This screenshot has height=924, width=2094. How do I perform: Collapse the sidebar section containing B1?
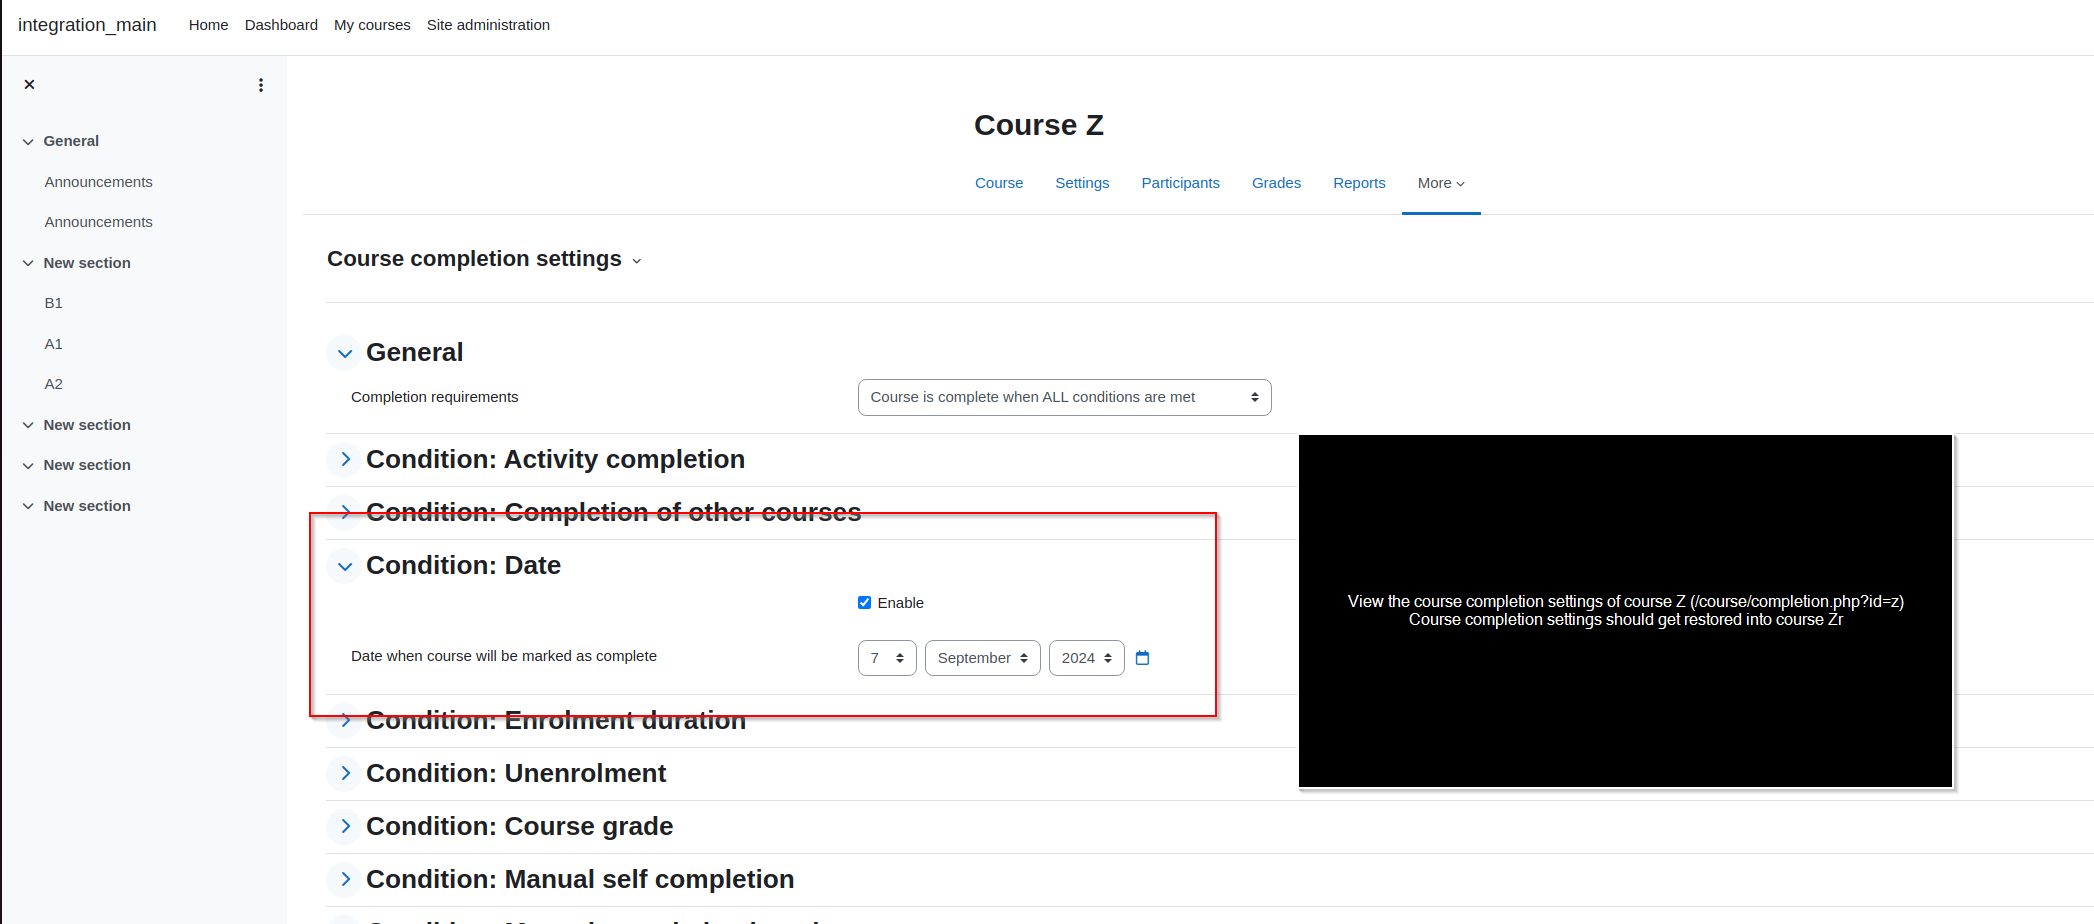pyautogui.click(x=28, y=263)
